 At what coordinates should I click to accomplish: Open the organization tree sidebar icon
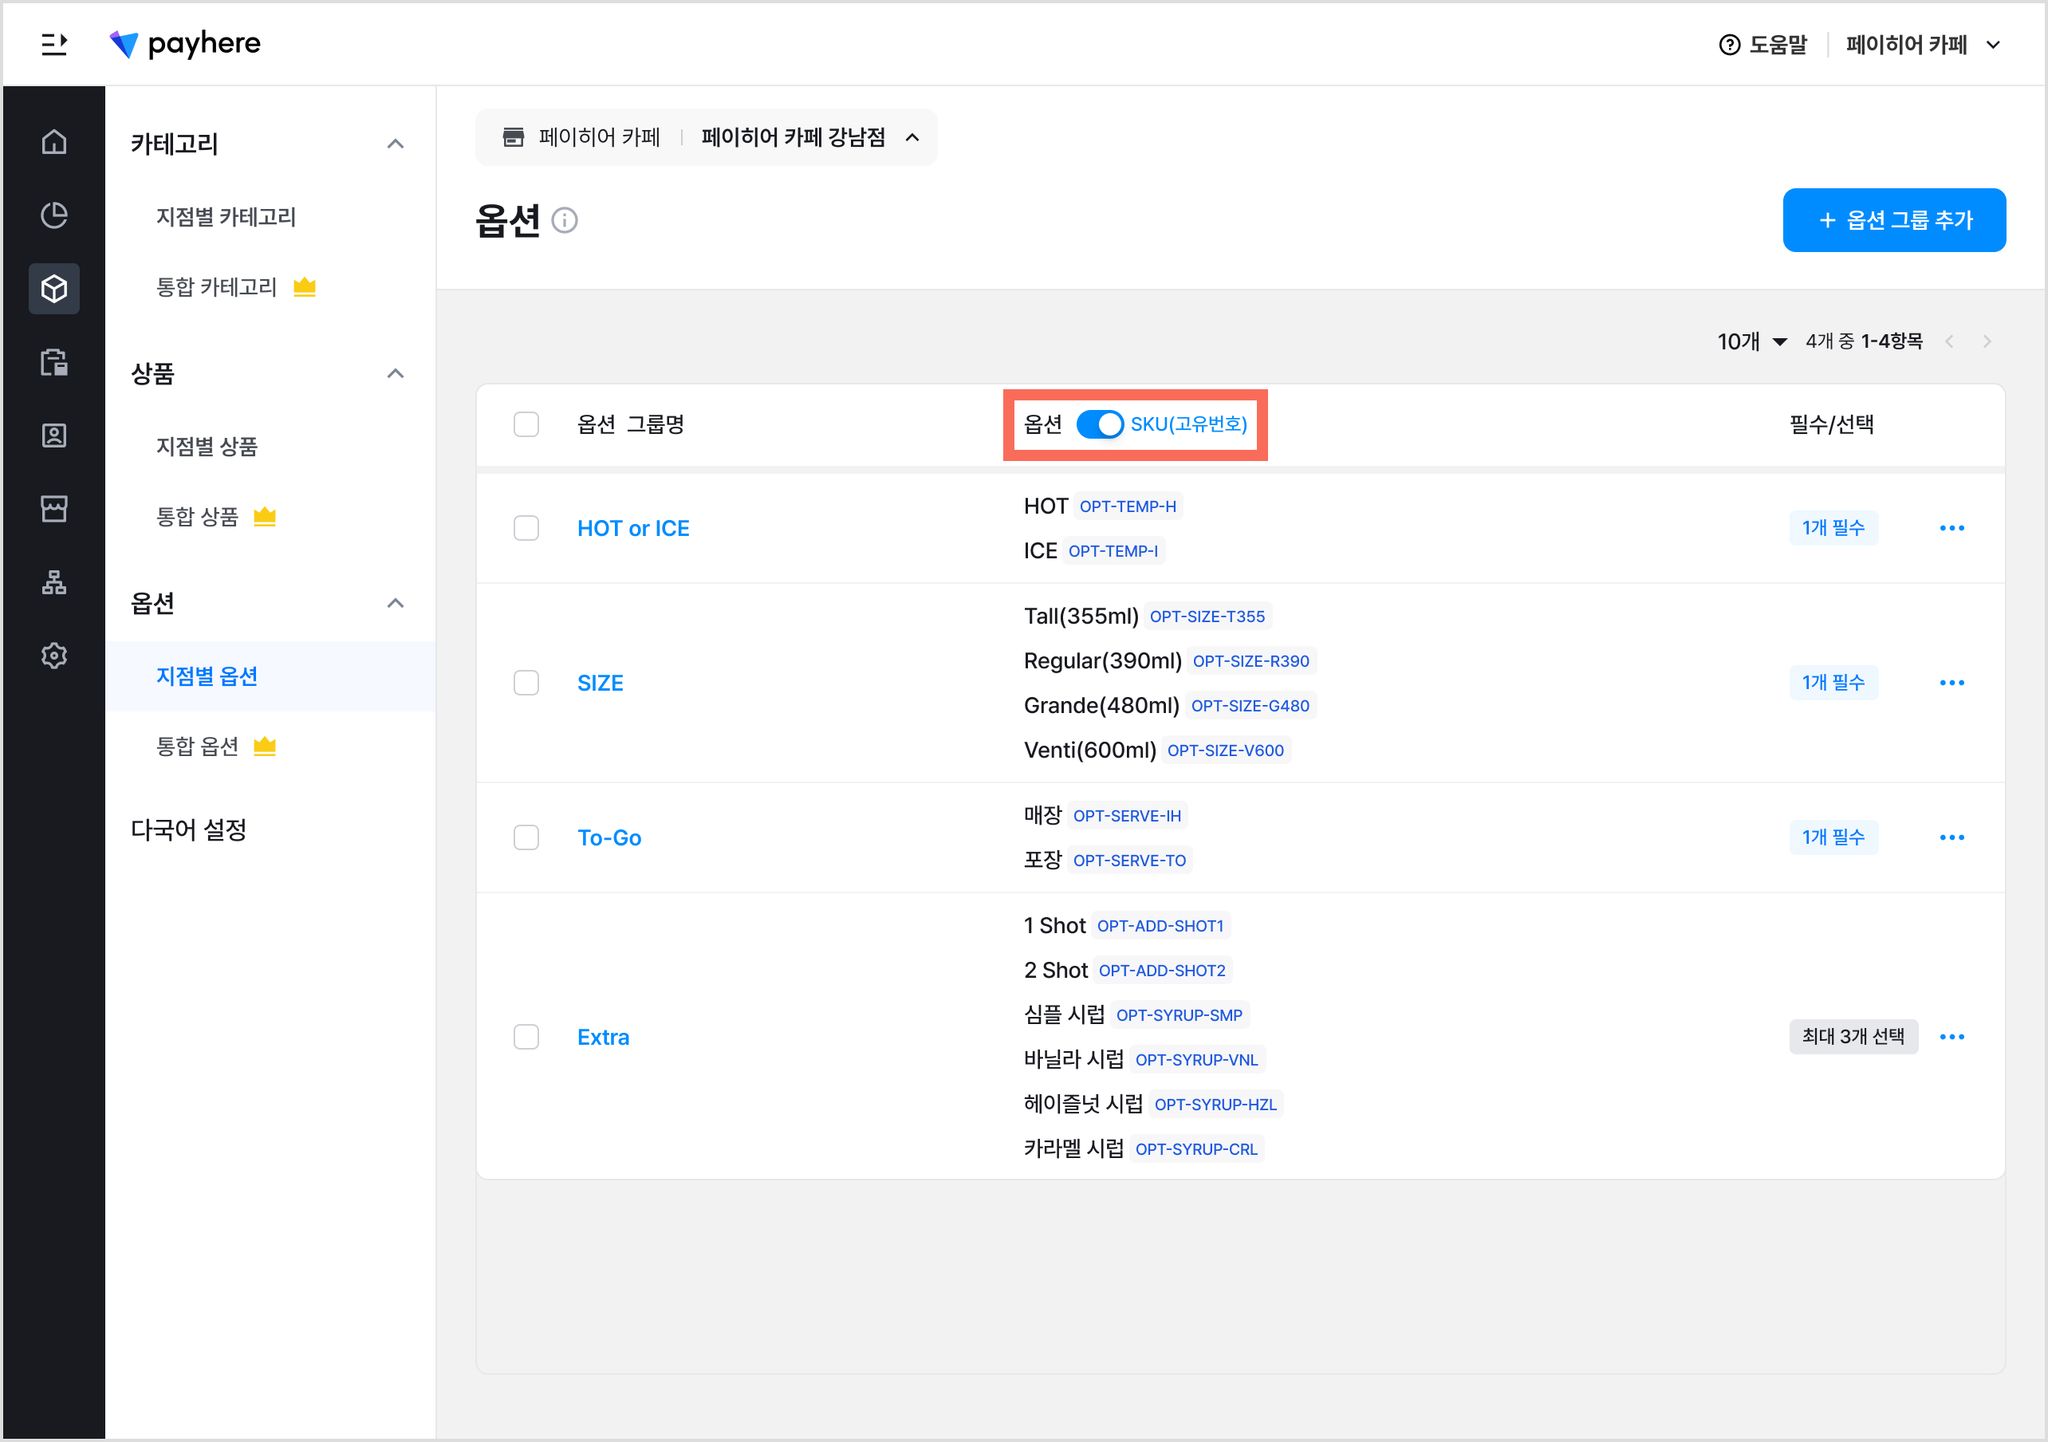tap(54, 582)
